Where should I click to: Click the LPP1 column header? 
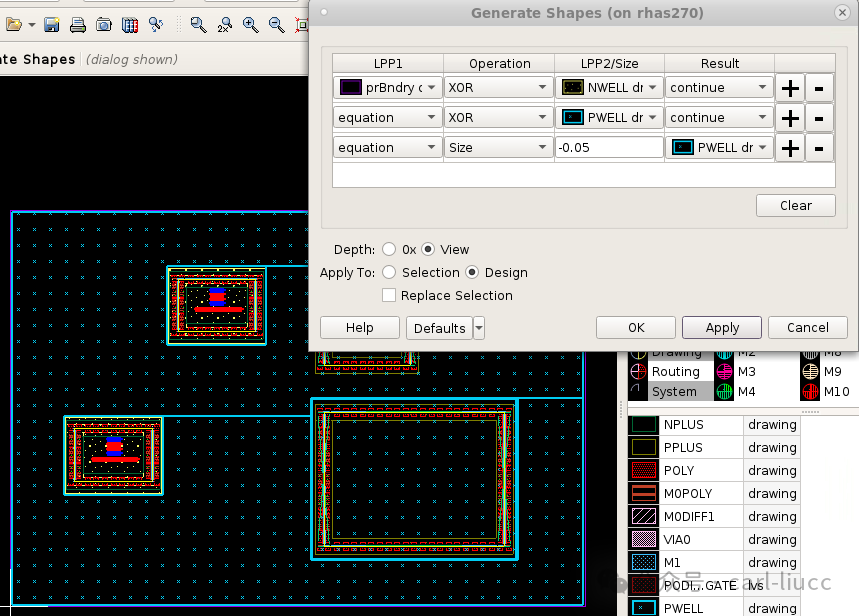click(388, 64)
